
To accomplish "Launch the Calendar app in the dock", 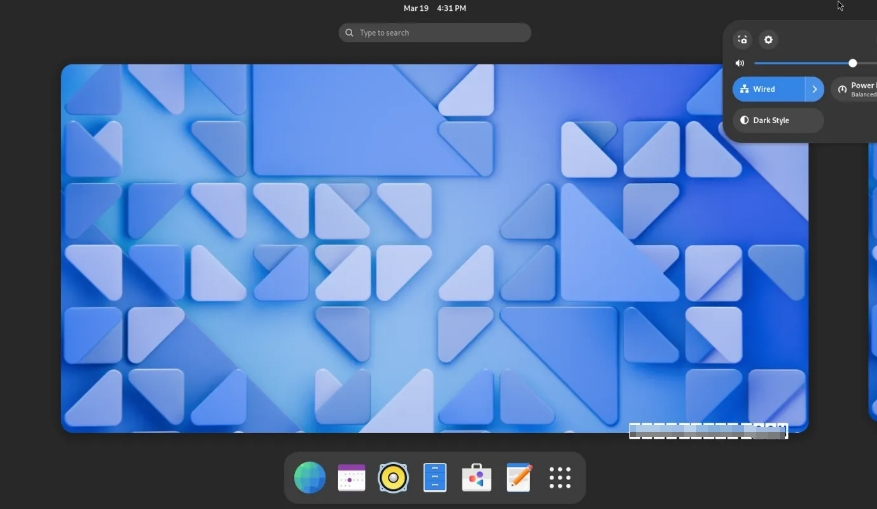I will pyautogui.click(x=351, y=478).
